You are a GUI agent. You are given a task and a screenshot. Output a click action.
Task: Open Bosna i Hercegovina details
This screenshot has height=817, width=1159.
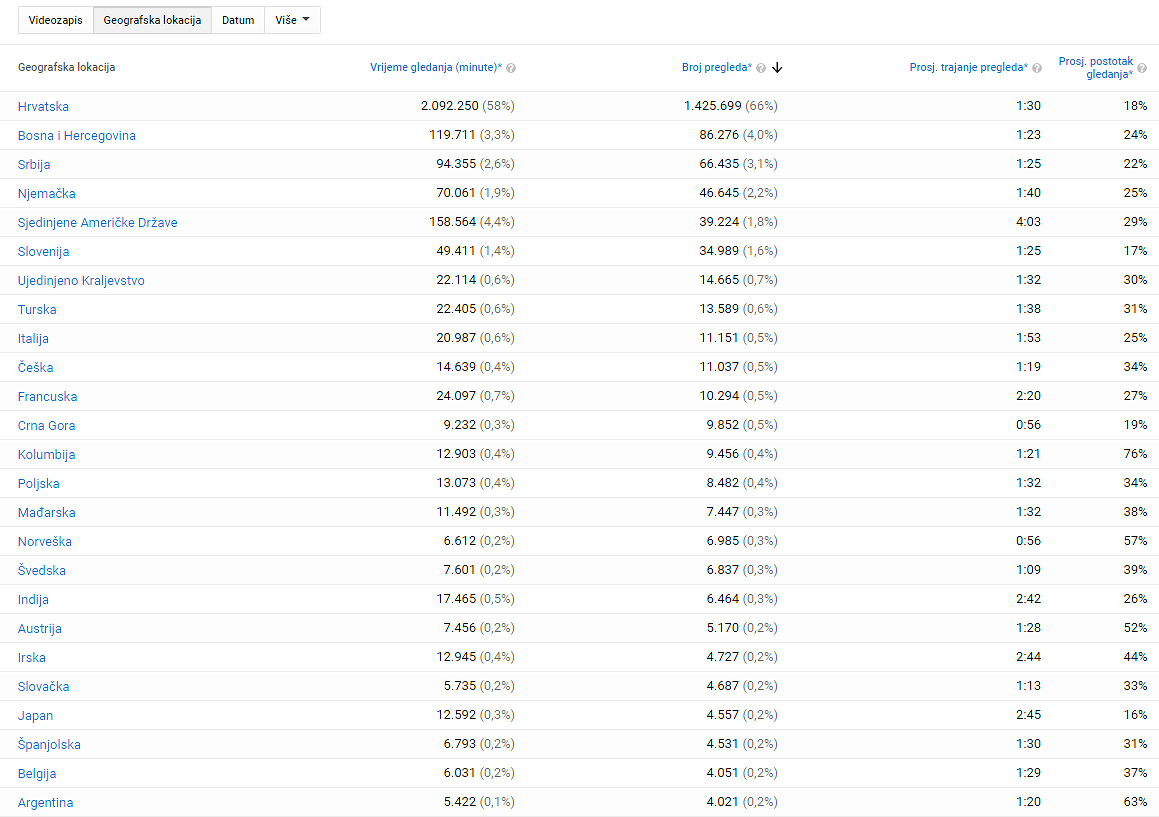point(77,136)
